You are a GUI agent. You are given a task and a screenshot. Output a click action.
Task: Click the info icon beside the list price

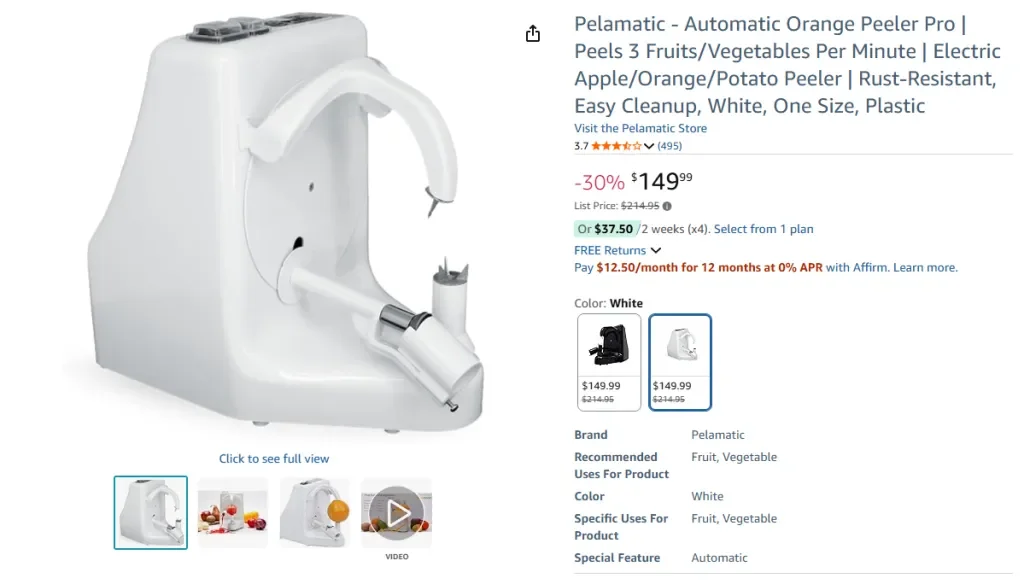coord(666,205)
